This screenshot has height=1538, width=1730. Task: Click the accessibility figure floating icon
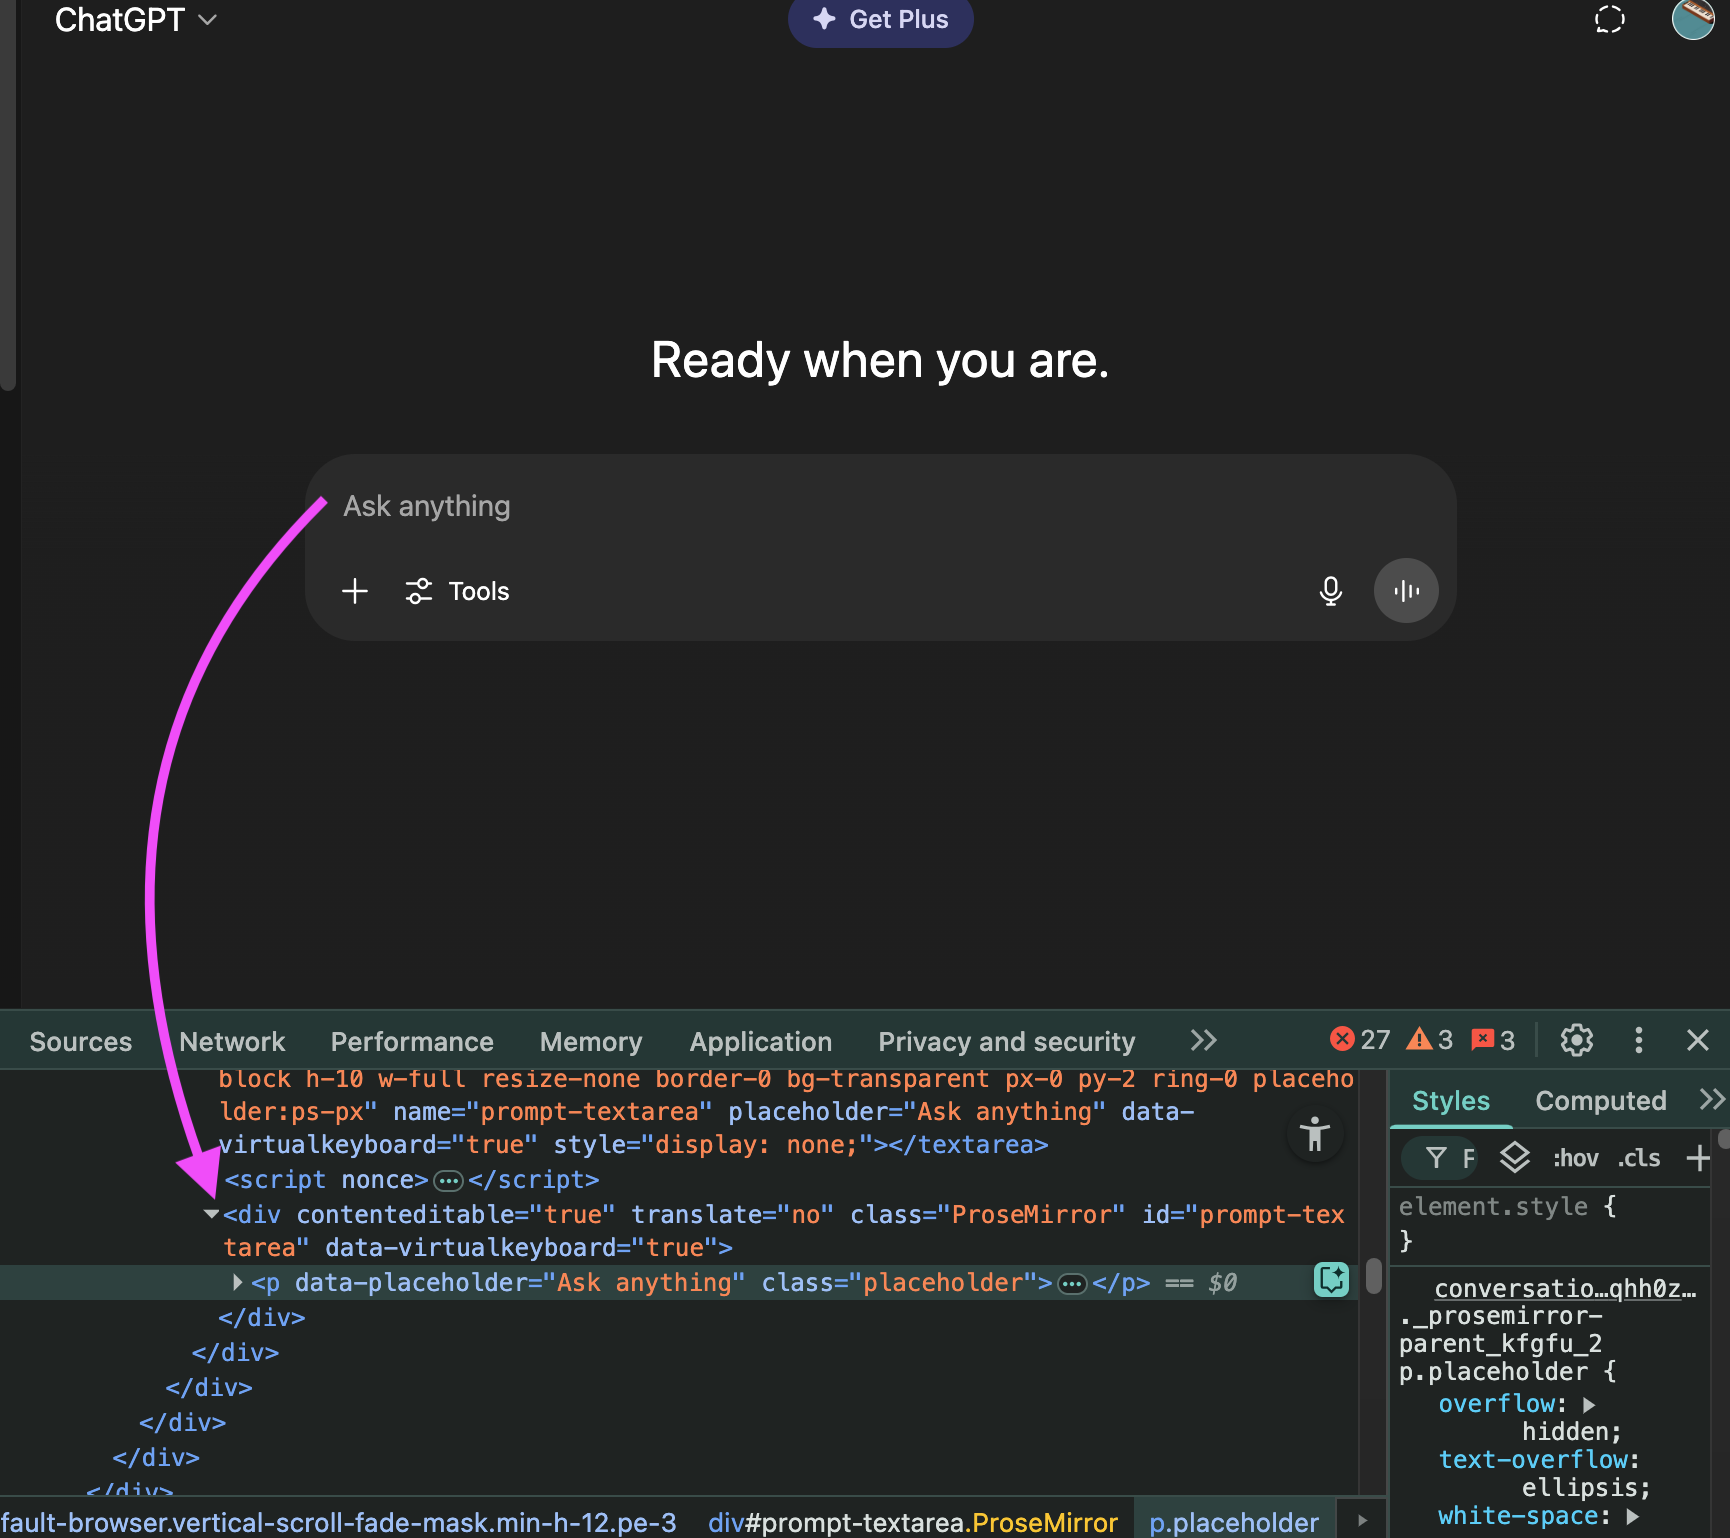click(1315, 1134)
